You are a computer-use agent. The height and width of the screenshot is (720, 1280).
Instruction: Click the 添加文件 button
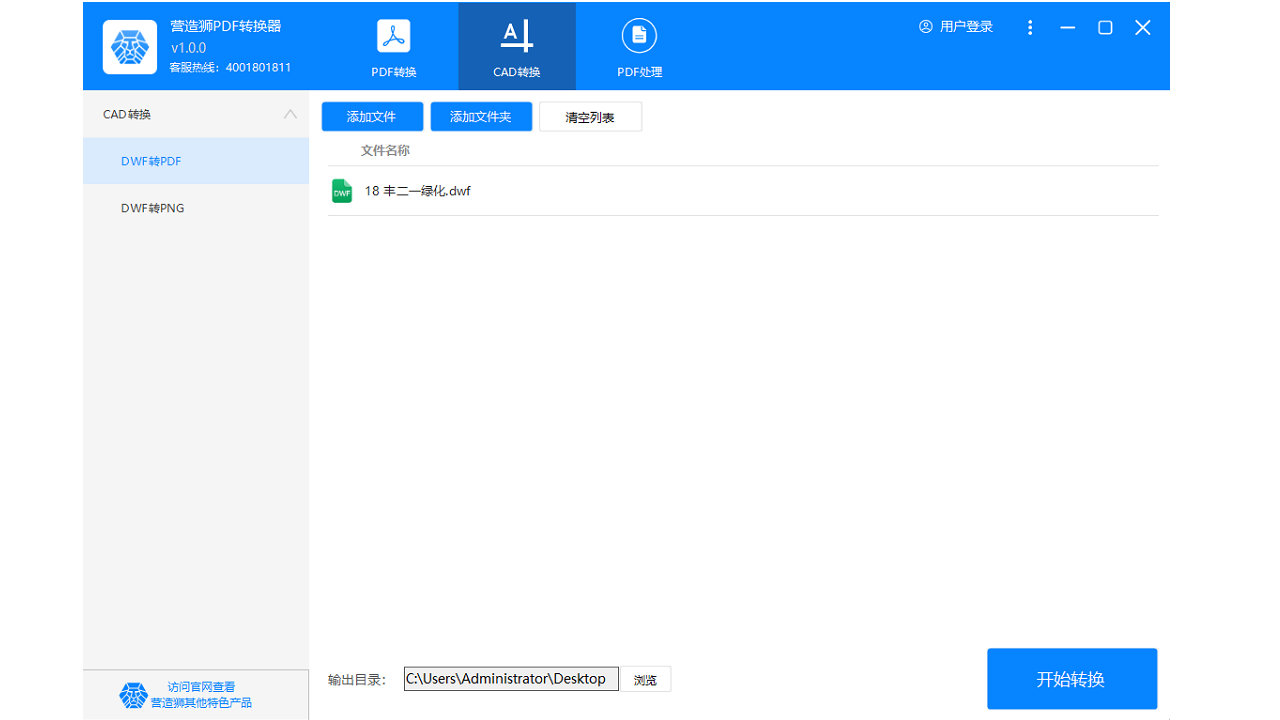[372, 116]
